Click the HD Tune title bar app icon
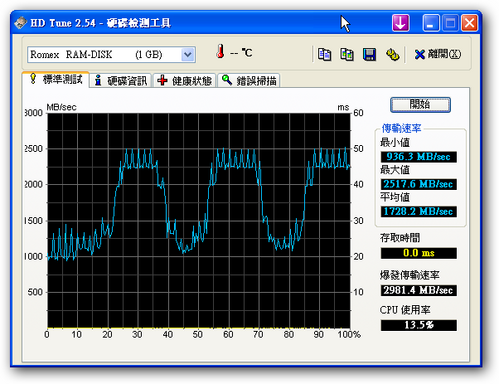Image resolution: width=499 pixels, height=384 pixels. point(21,23)
